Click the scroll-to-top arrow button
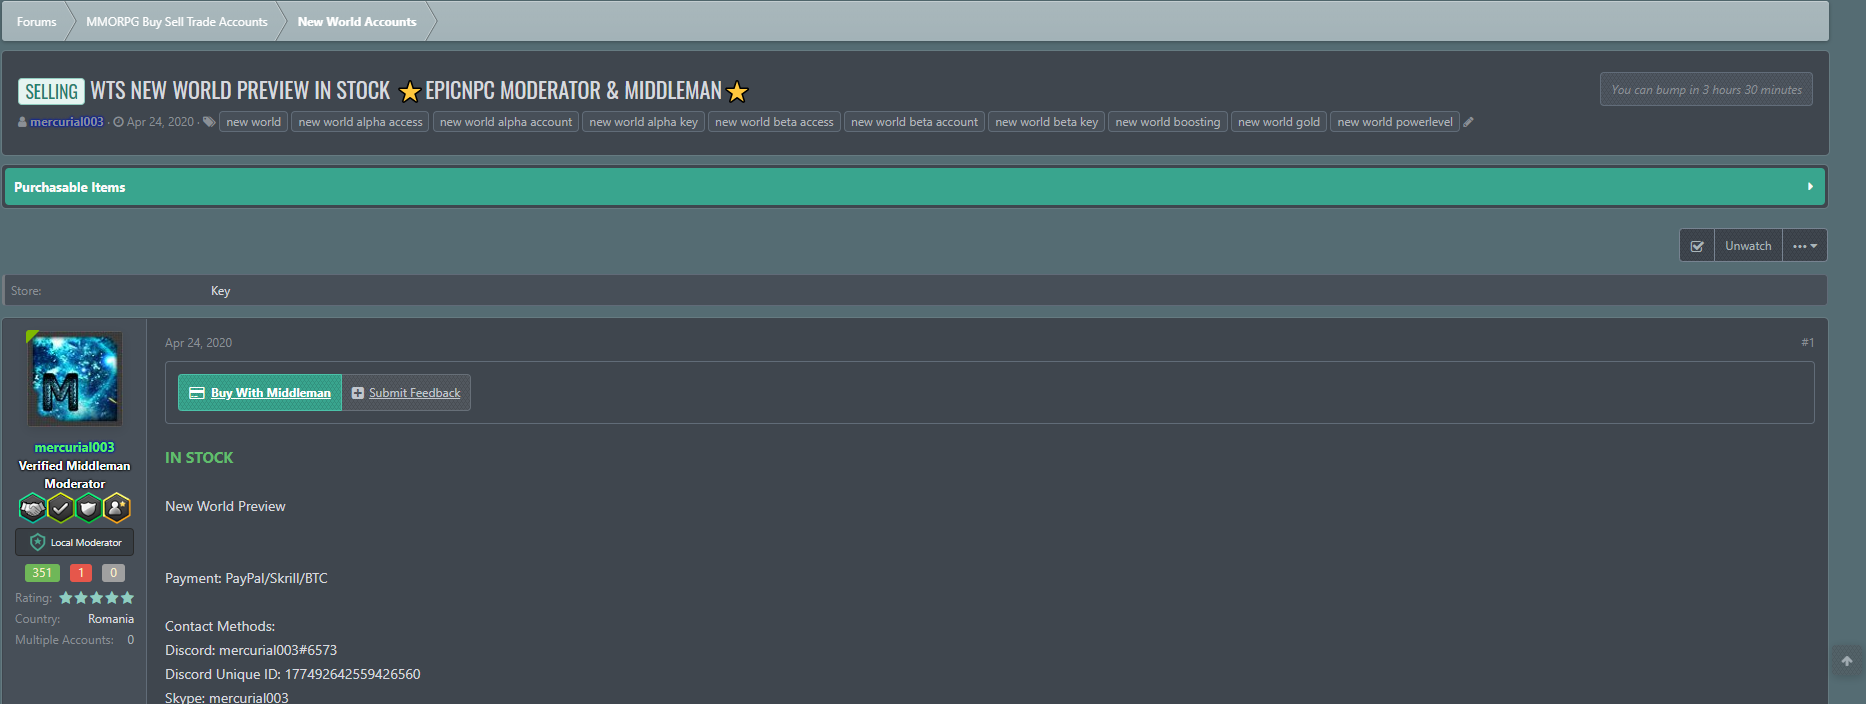1866x704 pixels. (1847, 661)
